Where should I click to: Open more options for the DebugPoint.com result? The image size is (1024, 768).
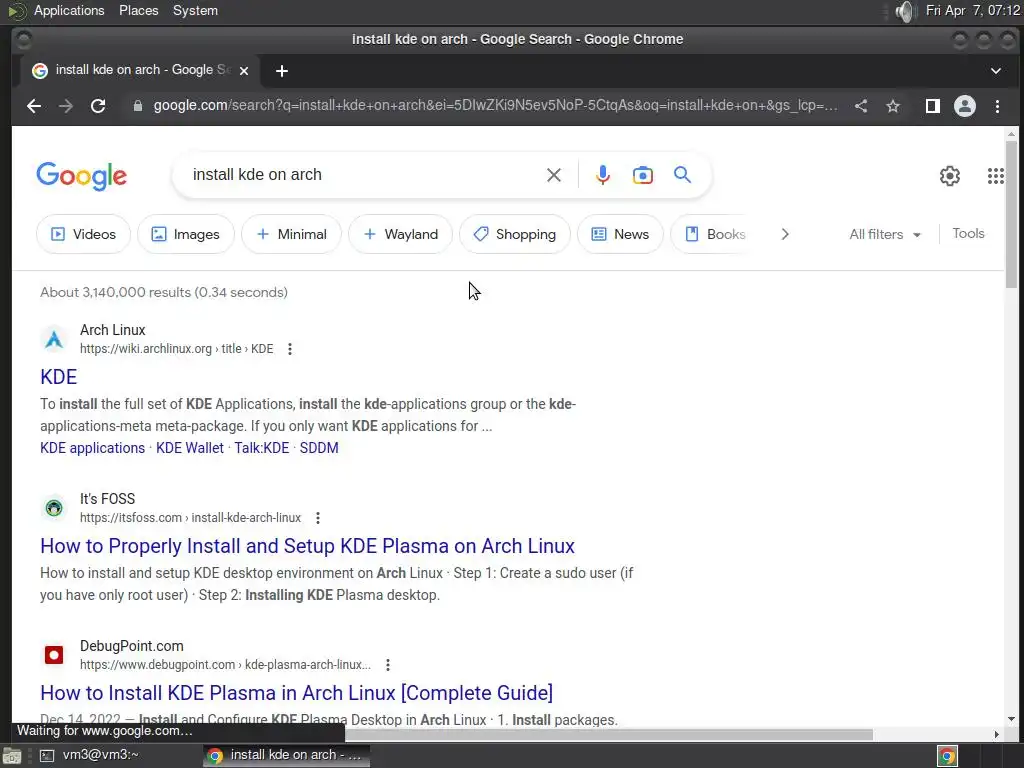(x=388, y=665)
